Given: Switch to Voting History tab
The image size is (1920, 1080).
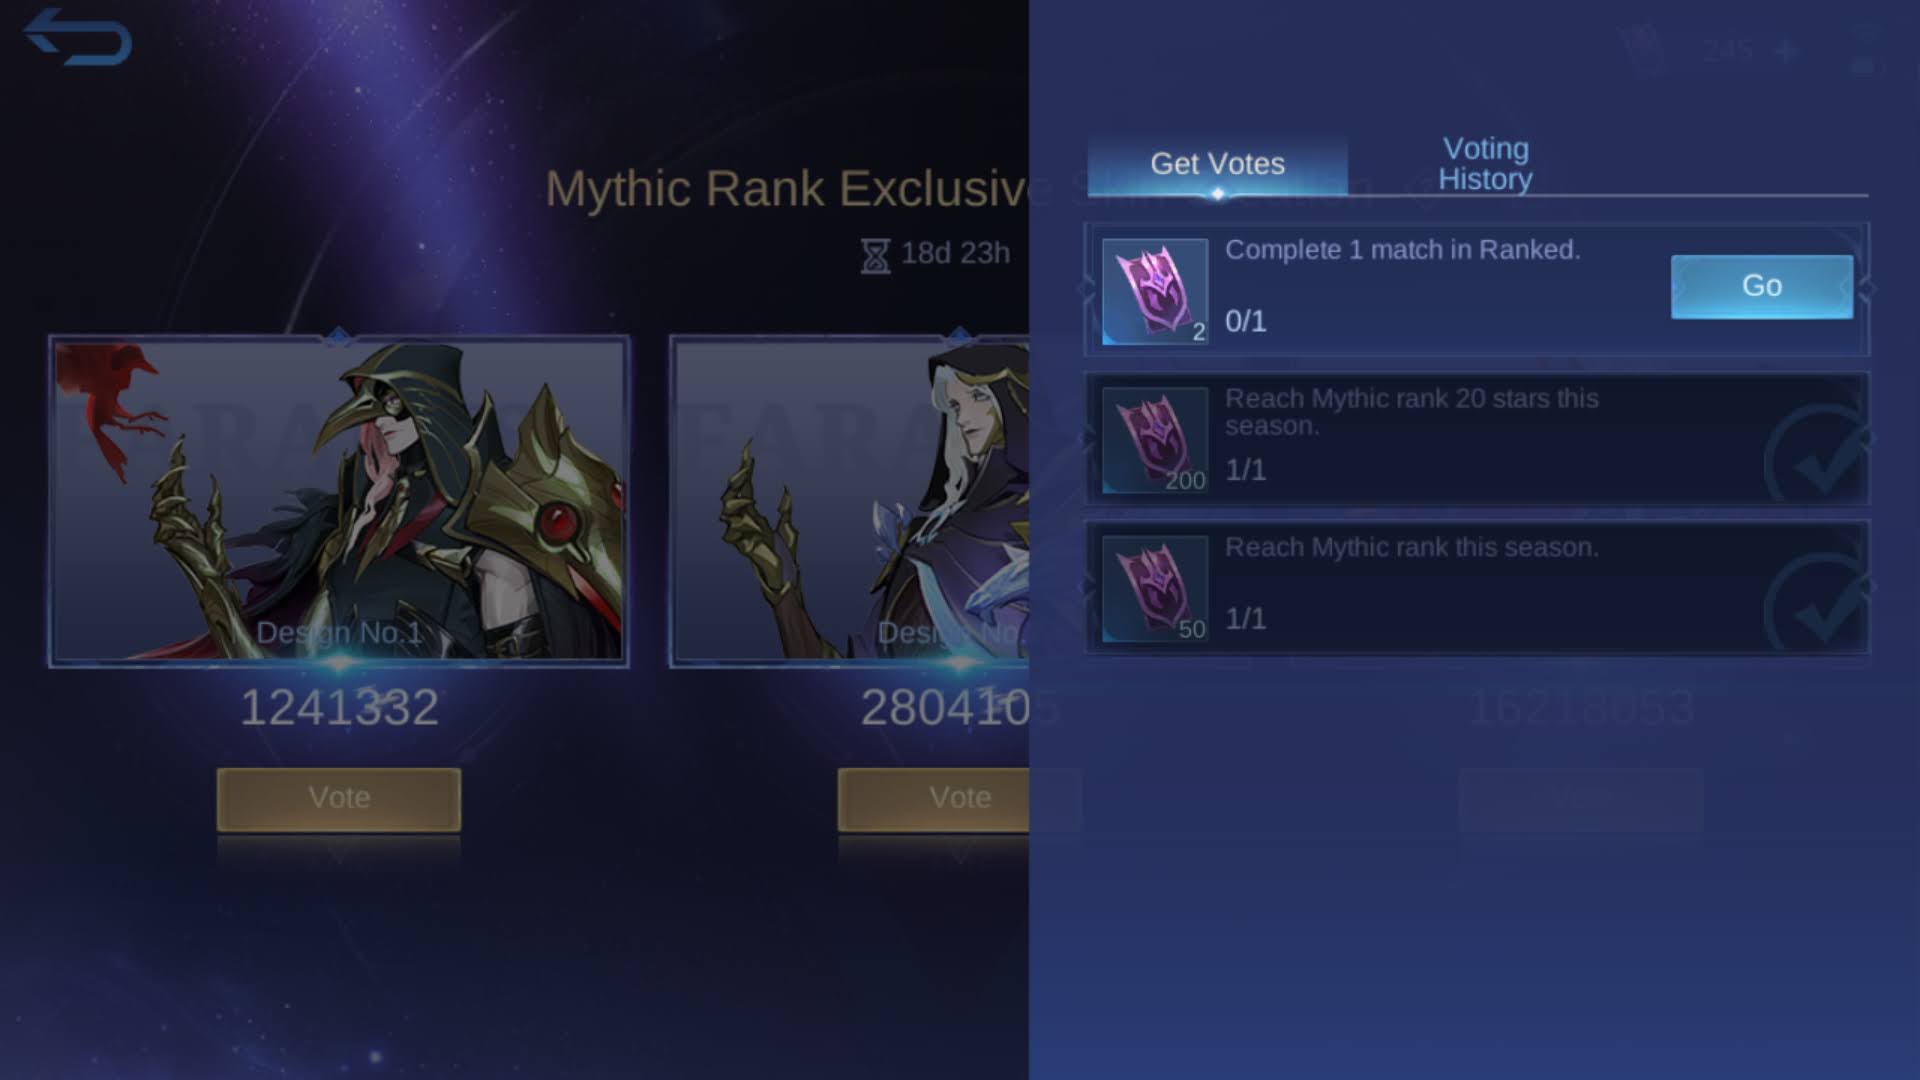Looking at the screenshot, I should click(x=1485, y=164).
